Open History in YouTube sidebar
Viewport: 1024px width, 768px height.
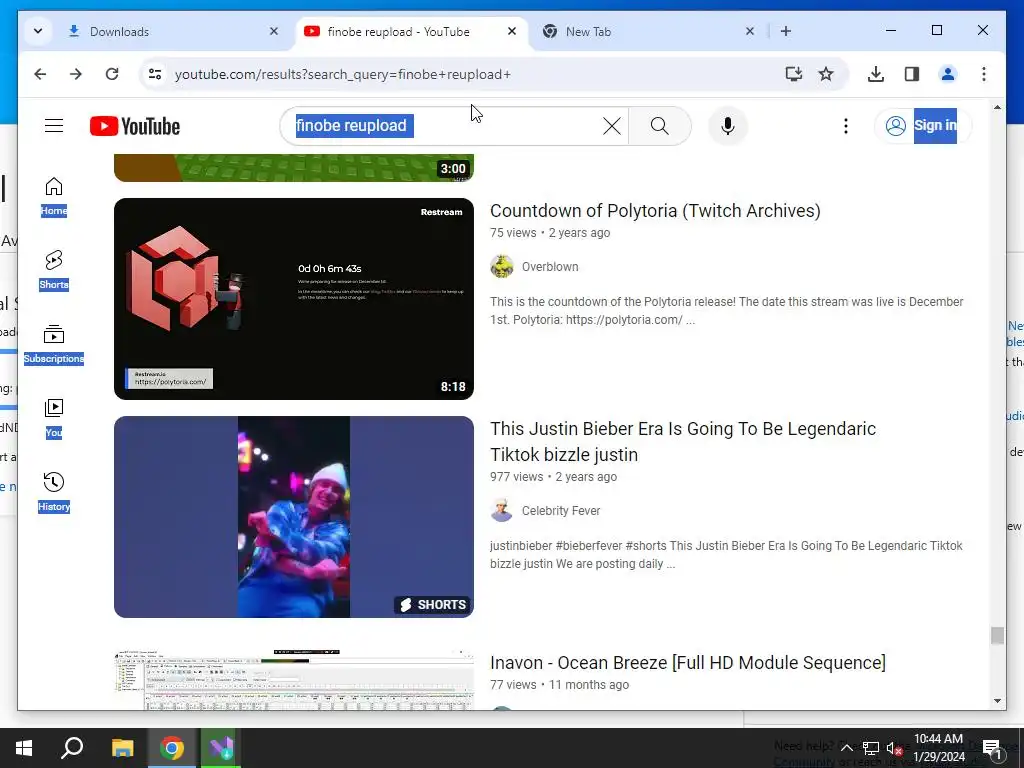point(54,492)
